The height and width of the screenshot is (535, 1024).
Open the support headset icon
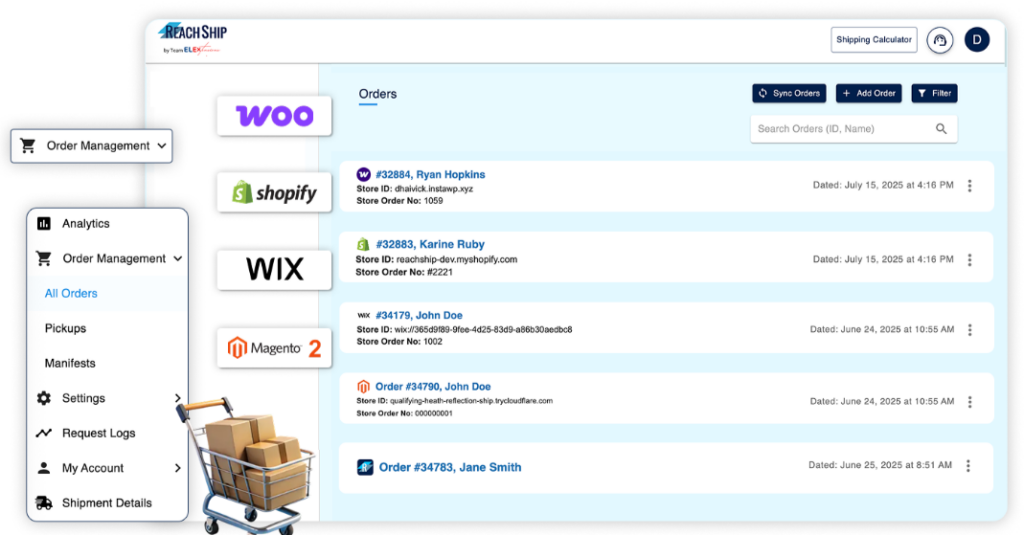(940, 41)
